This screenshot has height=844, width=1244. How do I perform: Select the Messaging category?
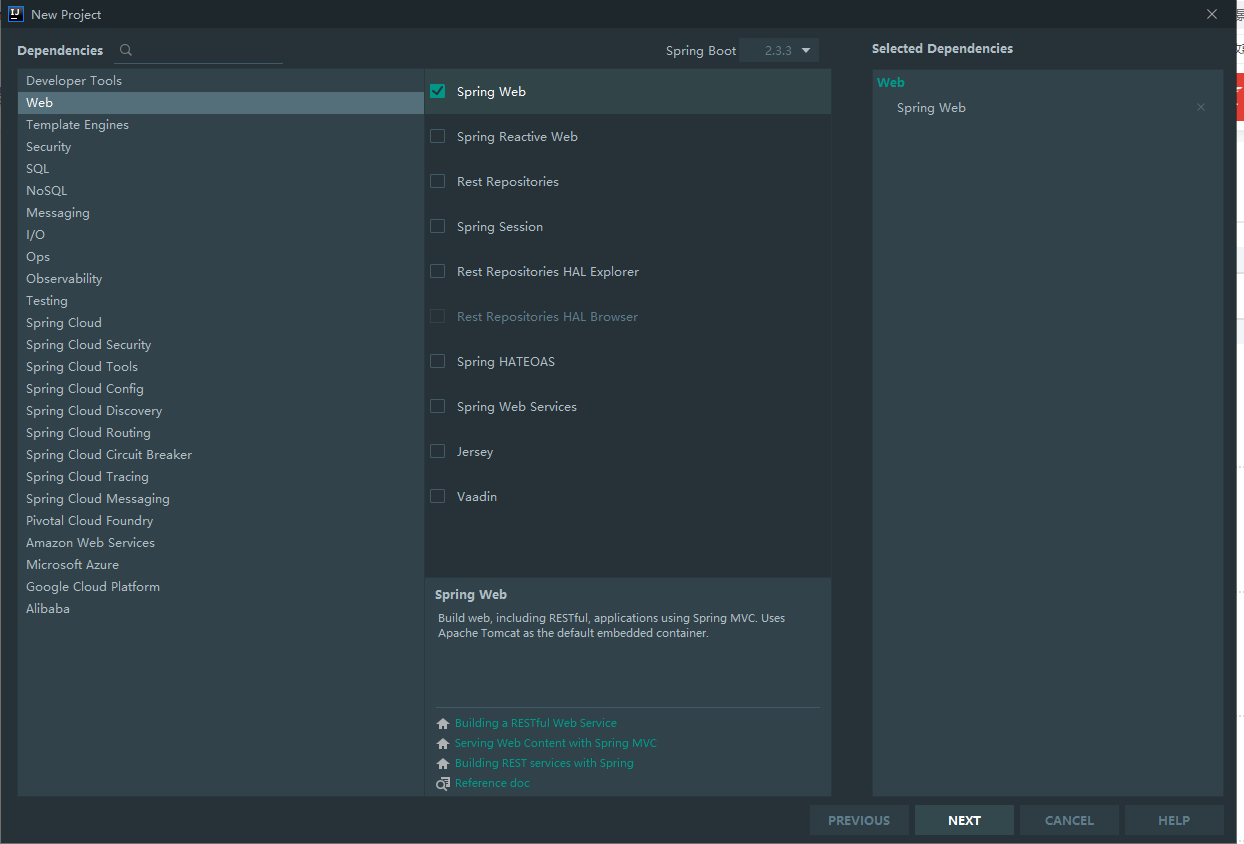(221, 213)
